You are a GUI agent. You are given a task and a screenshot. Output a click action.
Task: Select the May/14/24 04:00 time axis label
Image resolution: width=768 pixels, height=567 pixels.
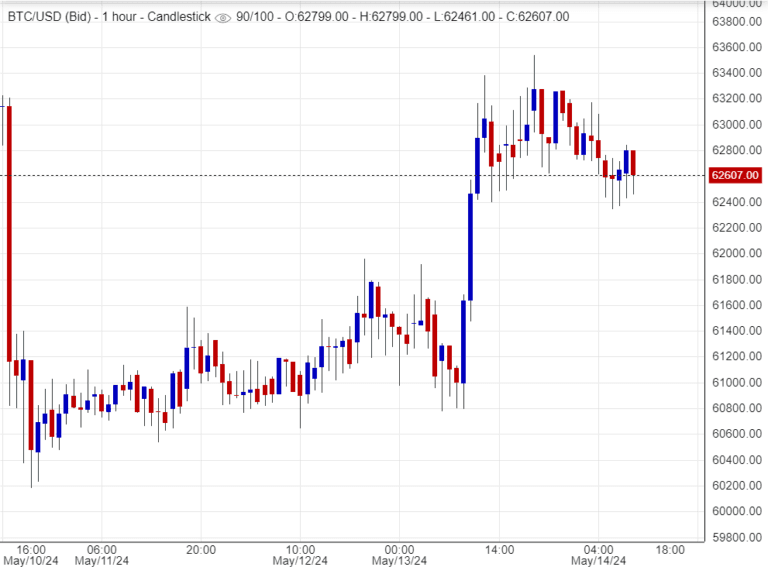click(599, 555)
